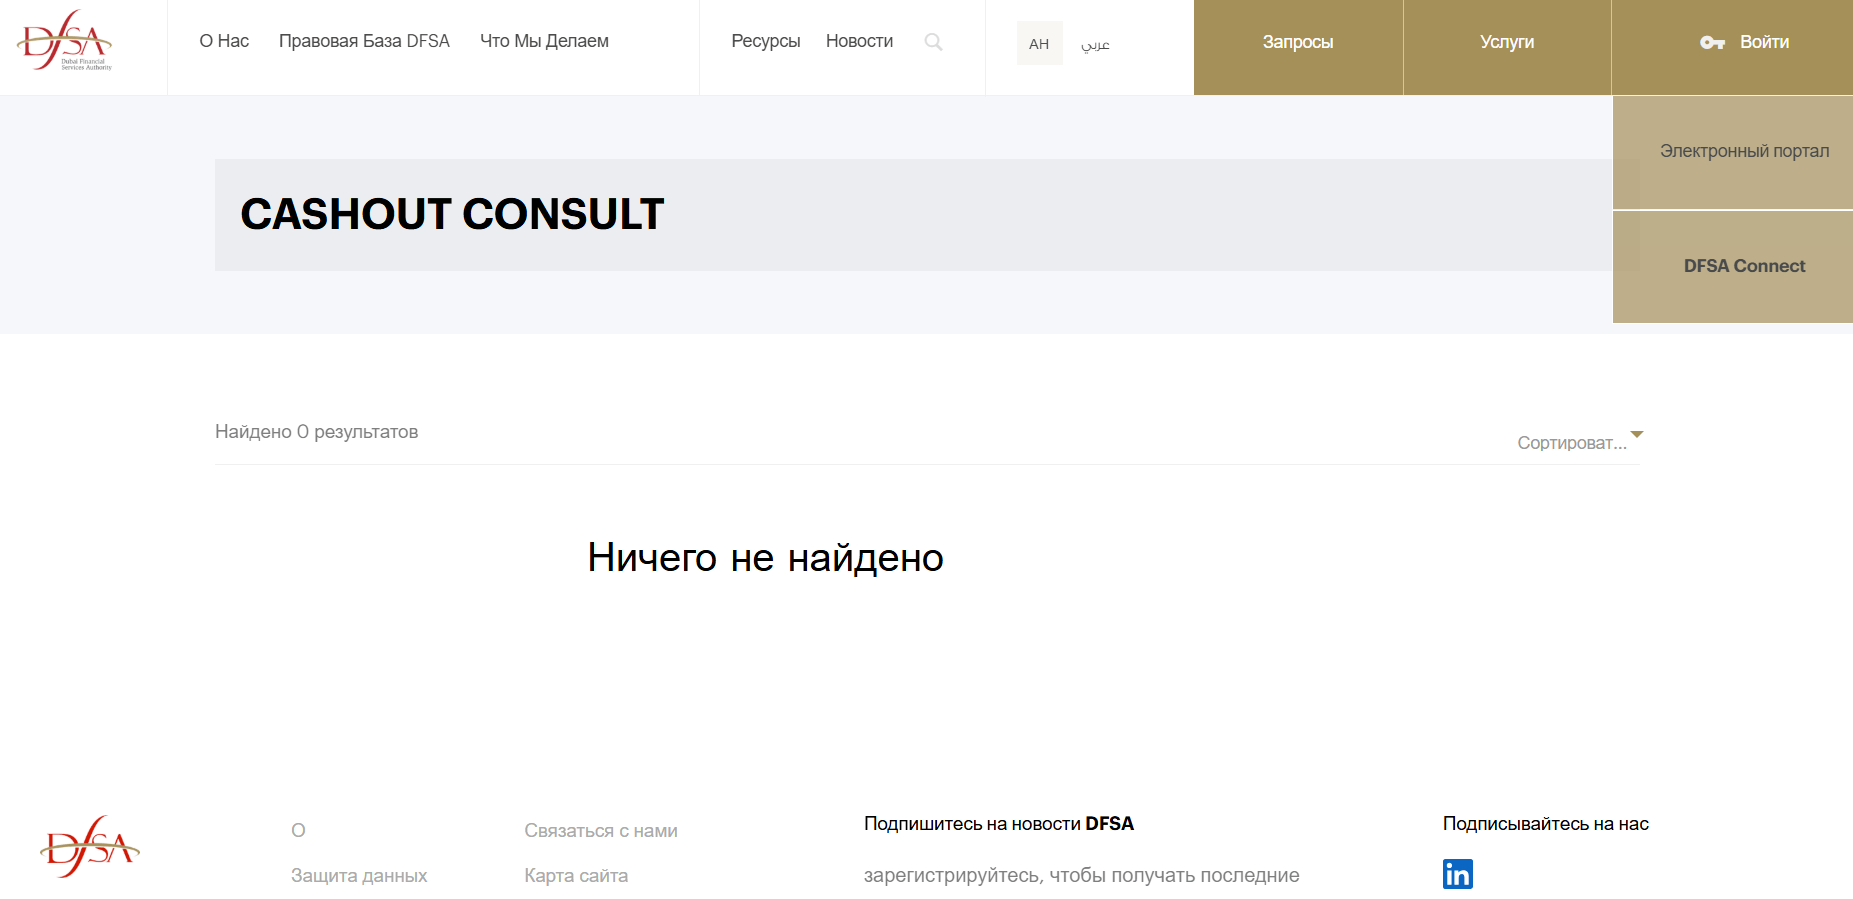Click the зарегистрируйтесь, чтобы получать последние text
Image resolution: width=1853 pixels, height=899 pixels.
(1081, 875)
